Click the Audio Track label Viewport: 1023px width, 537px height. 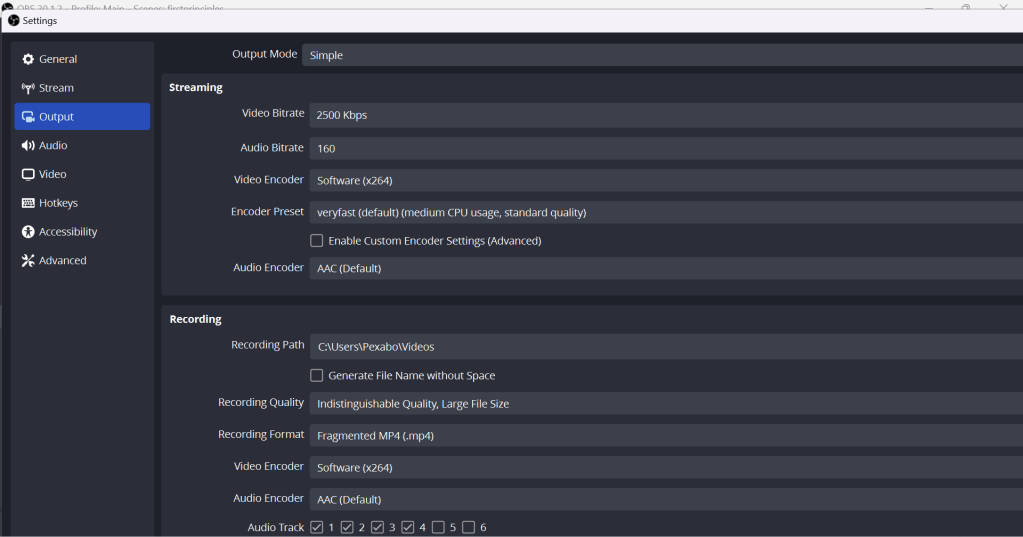pos(275,527)
